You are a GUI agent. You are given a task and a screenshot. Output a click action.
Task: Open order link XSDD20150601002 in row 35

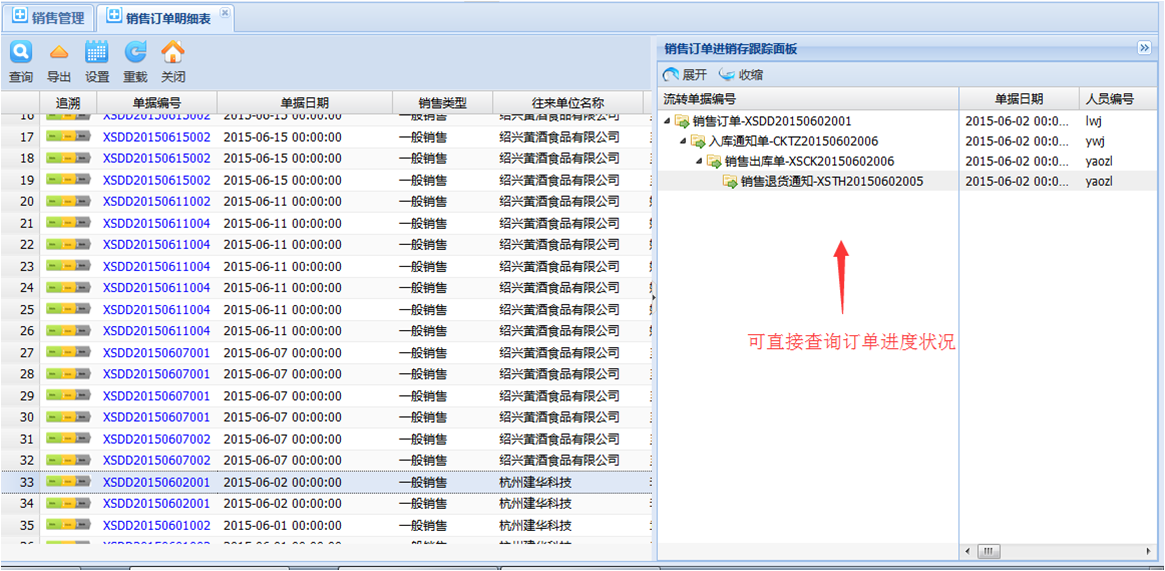click(157, 525)
